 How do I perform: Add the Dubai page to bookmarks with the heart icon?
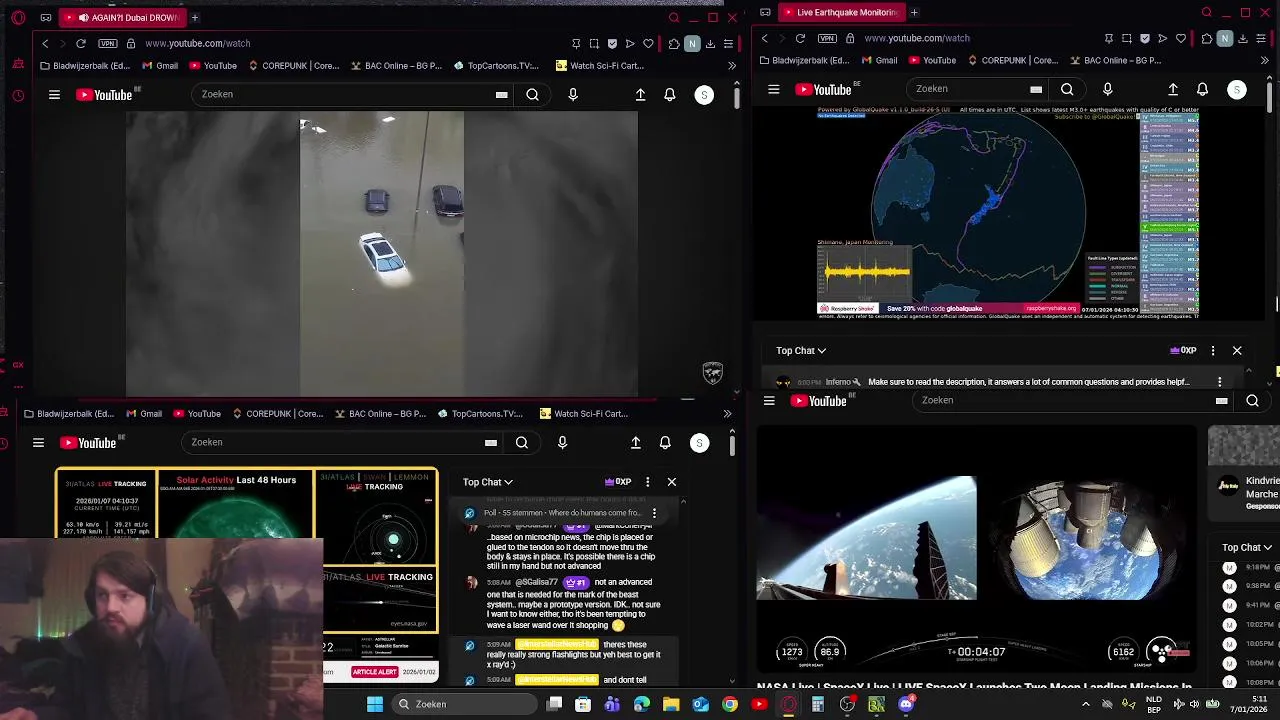[648, 44]
